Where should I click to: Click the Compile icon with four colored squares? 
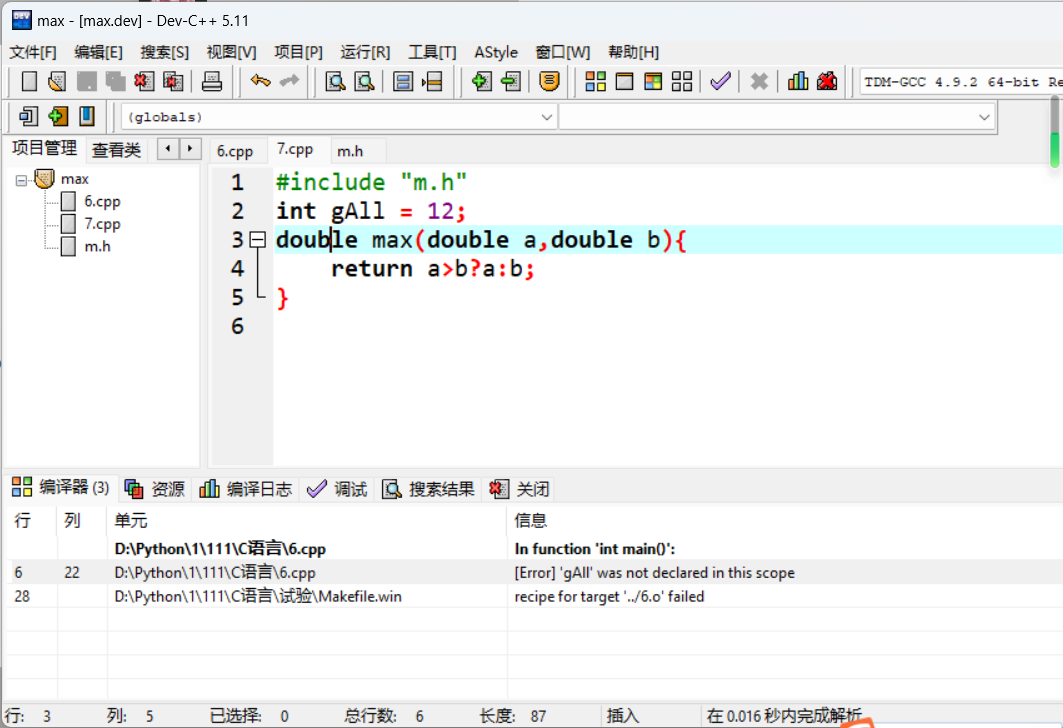[596, 82]
